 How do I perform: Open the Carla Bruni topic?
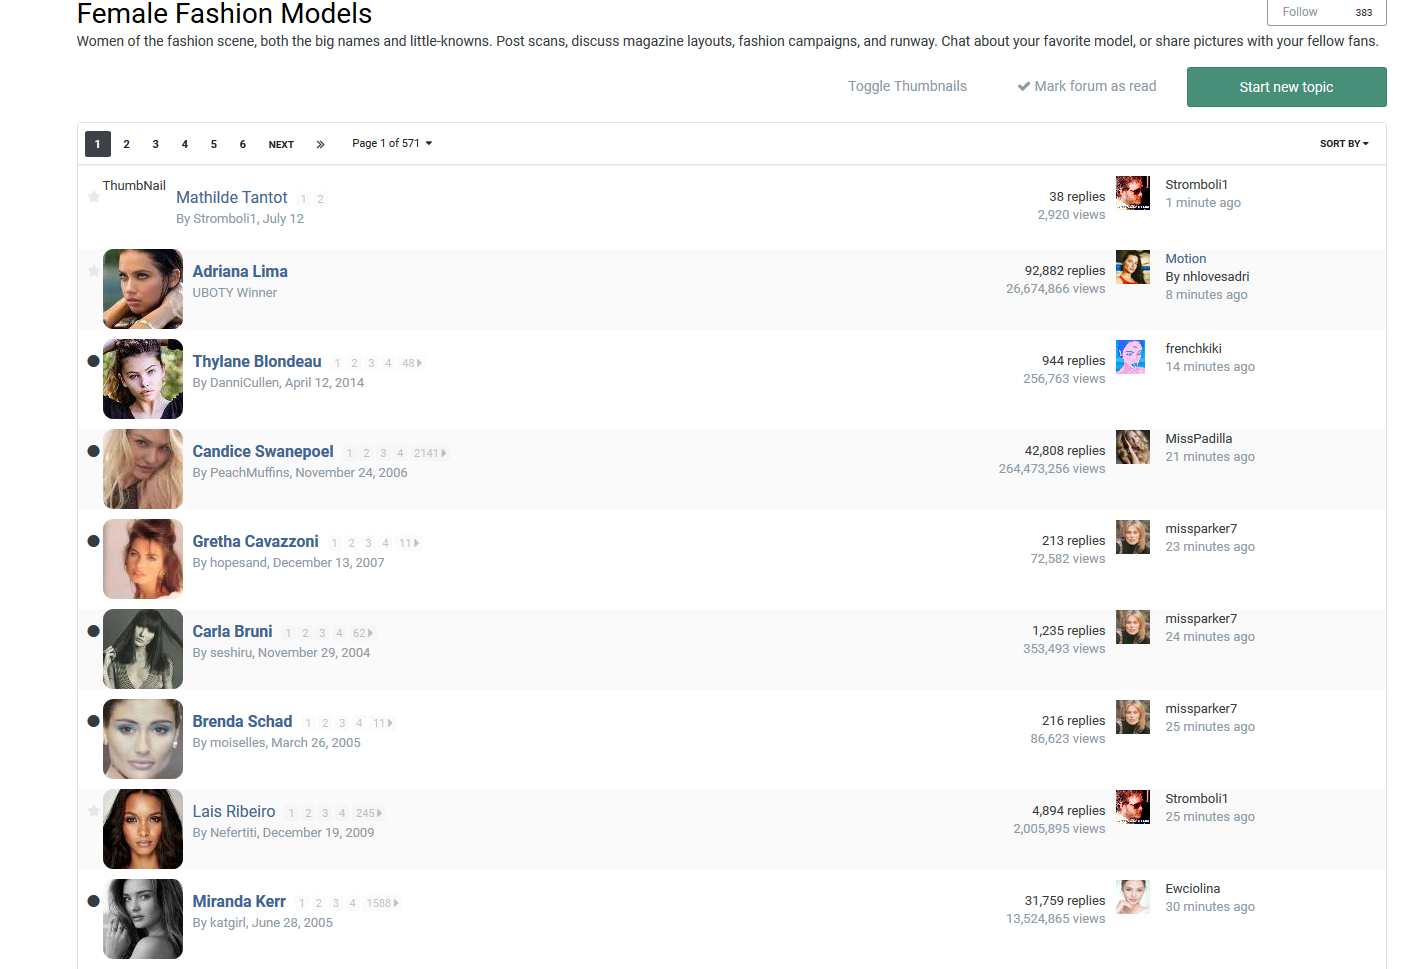[x=232, y=631]
